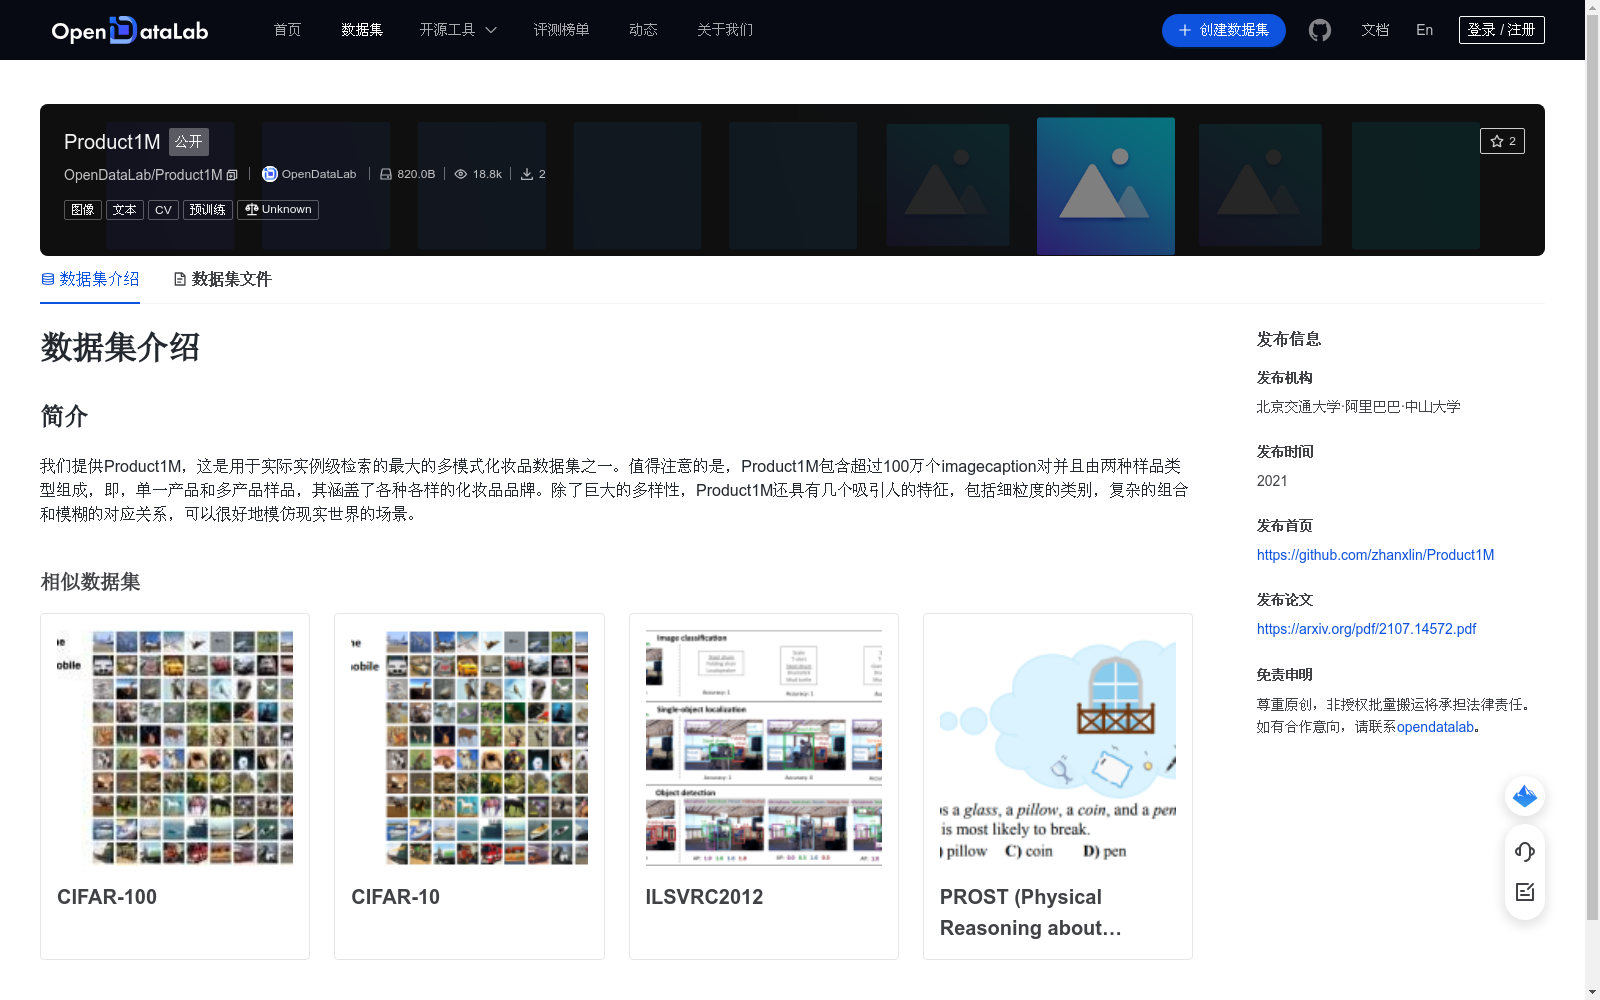Image resolution: width=1600 pixels, height=1000 pixels.
Task: Open the feedback edit icon
Action: [1525, 892]
